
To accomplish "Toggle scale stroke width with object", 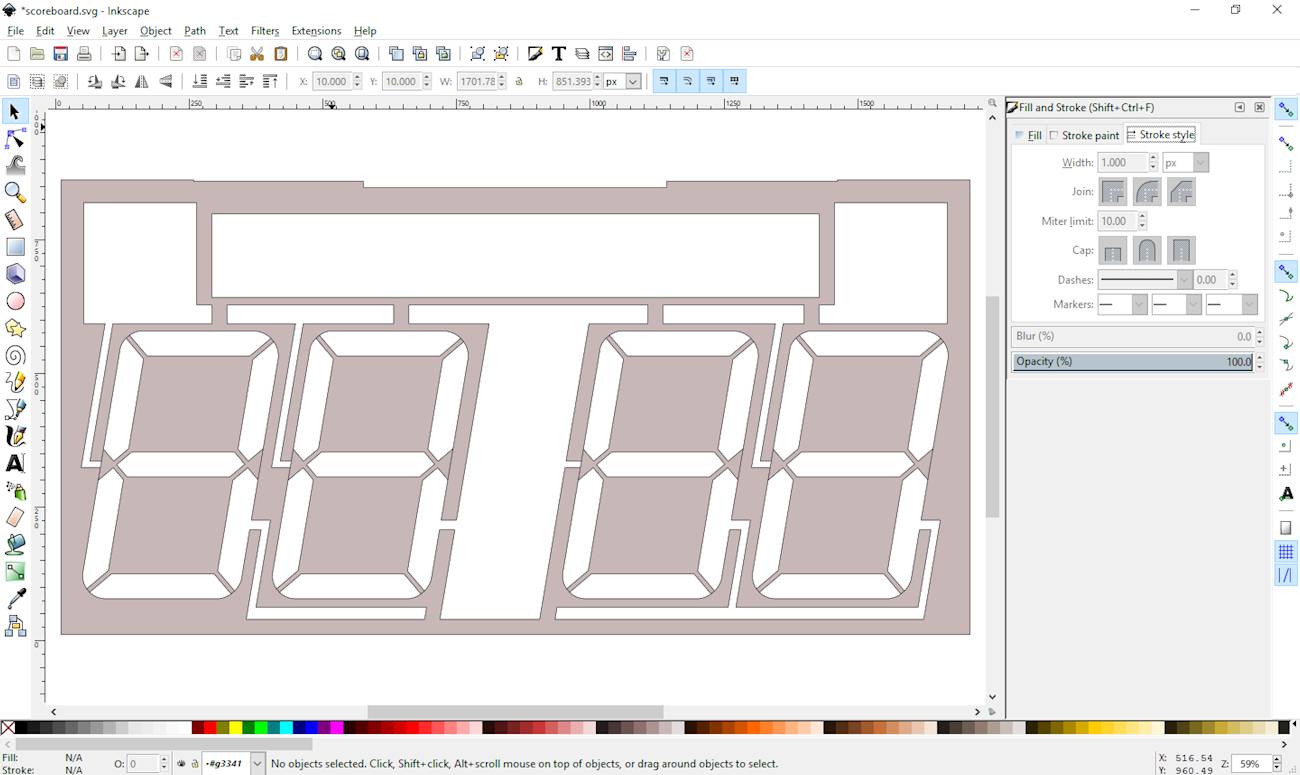I will coord(664,81).
